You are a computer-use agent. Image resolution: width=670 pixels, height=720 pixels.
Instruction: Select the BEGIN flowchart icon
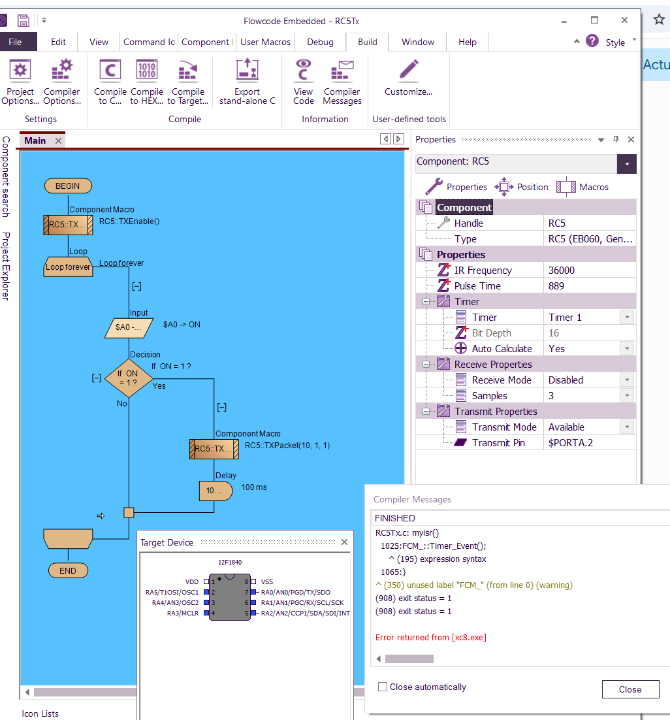point(68,186)
